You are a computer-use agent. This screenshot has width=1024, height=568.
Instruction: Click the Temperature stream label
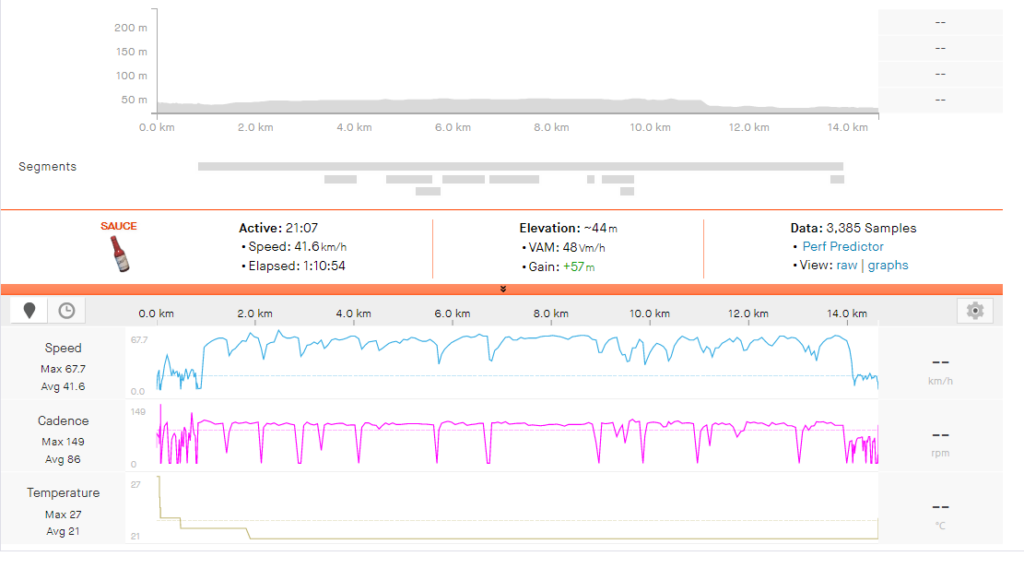pos(63,493)
